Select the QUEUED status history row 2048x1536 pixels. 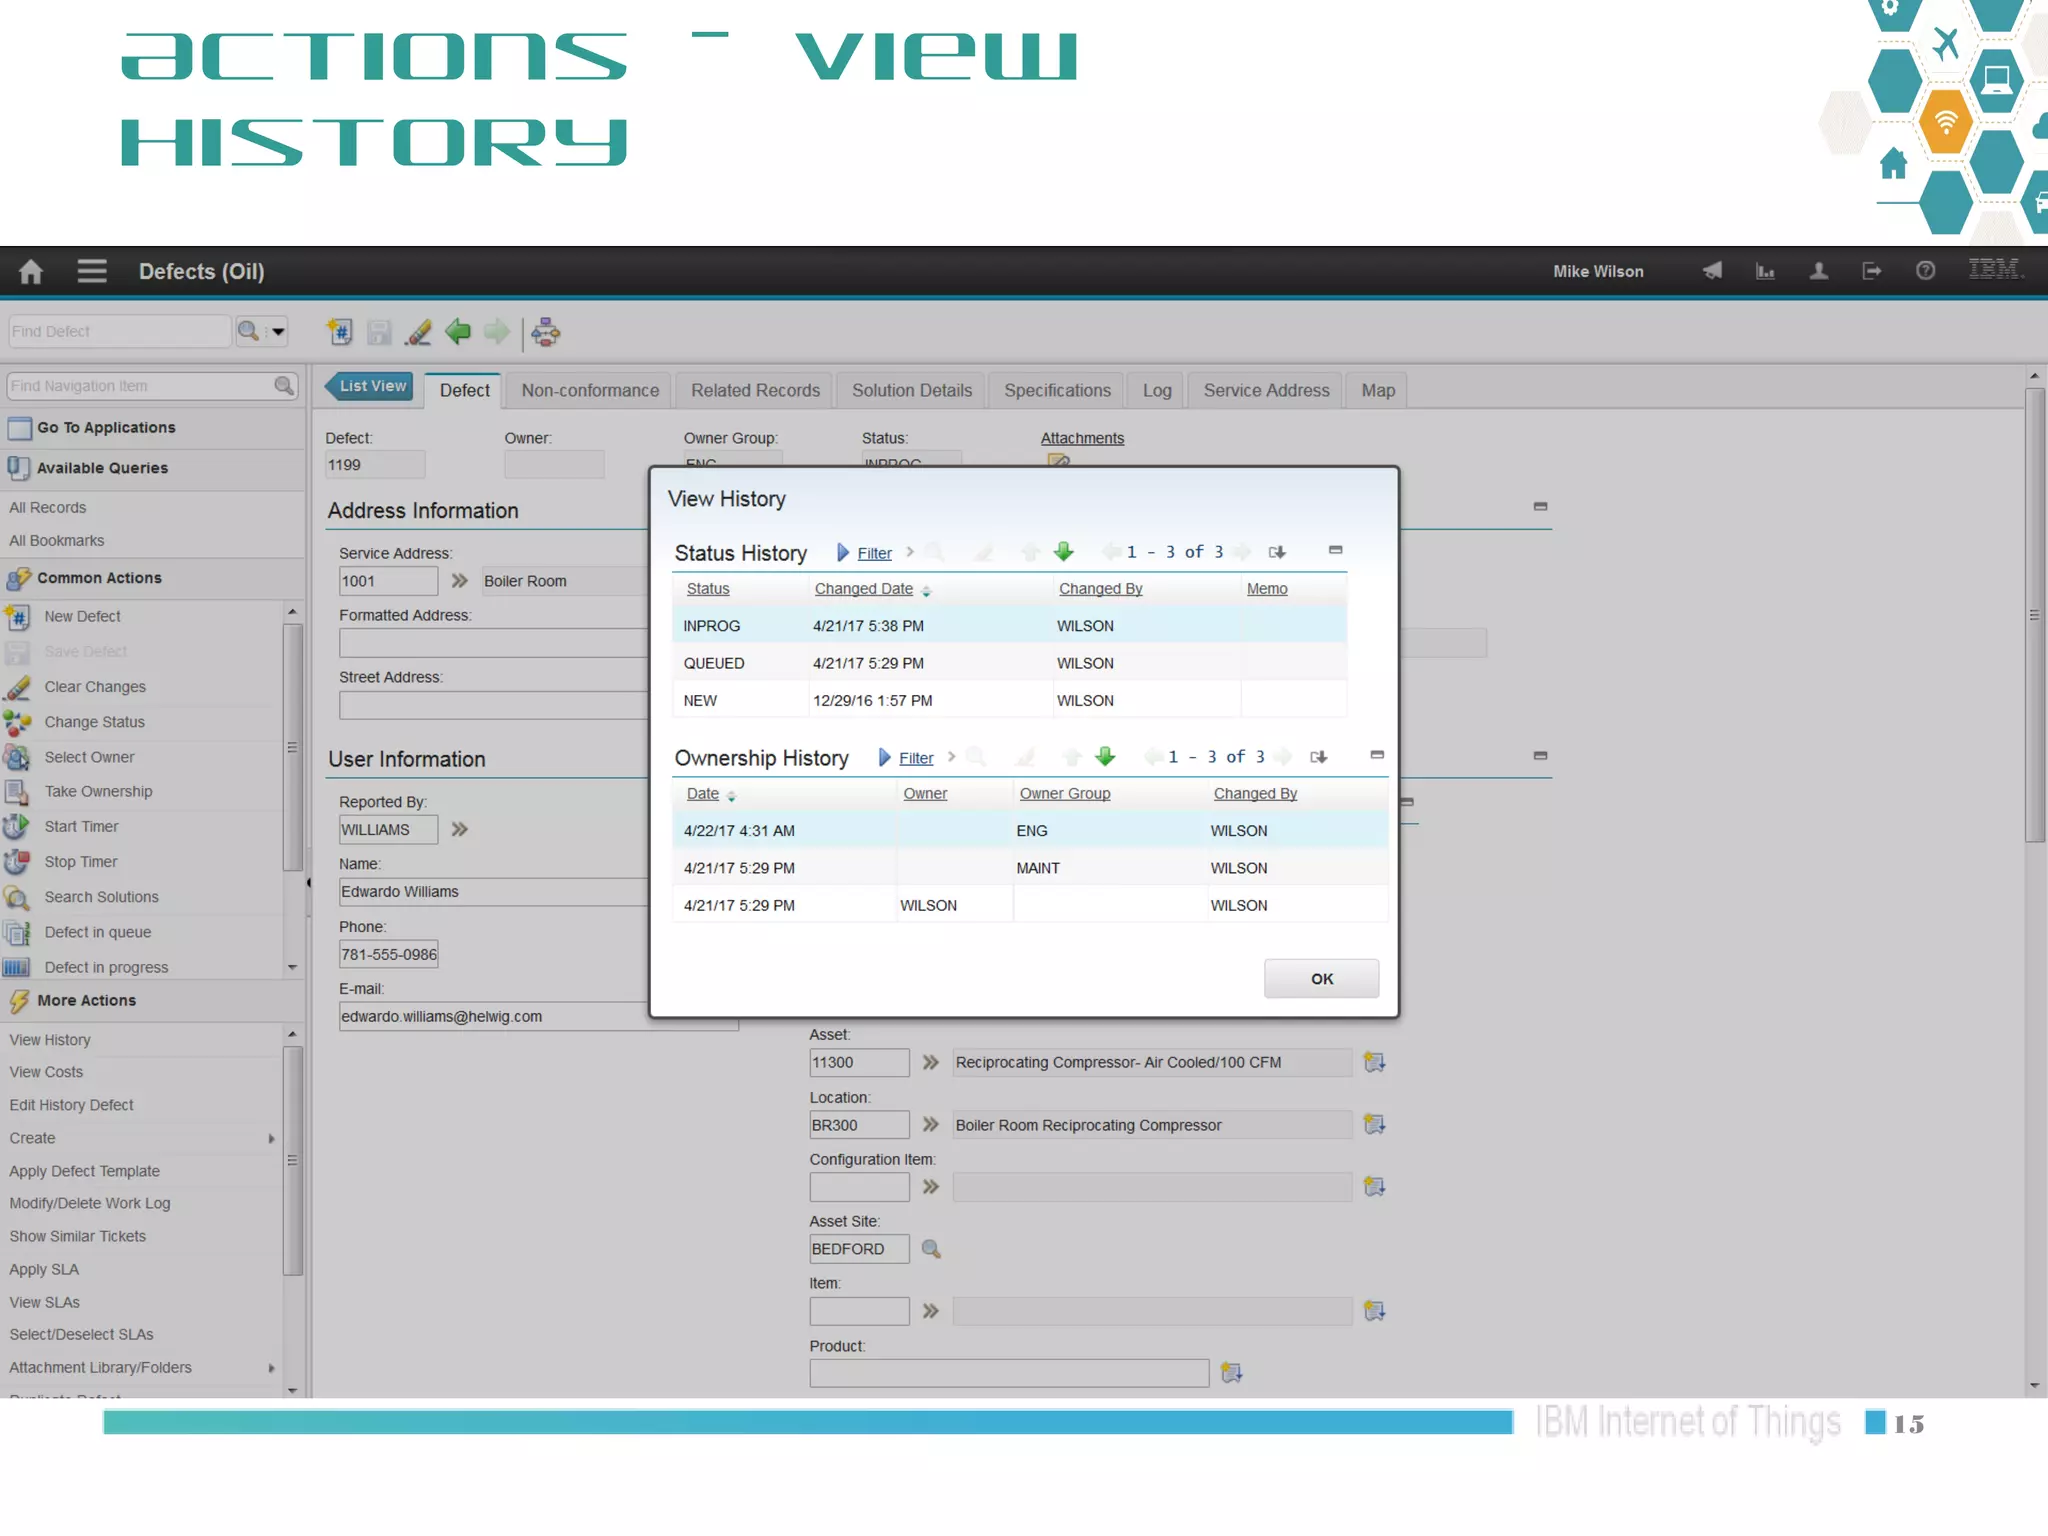1010,663
